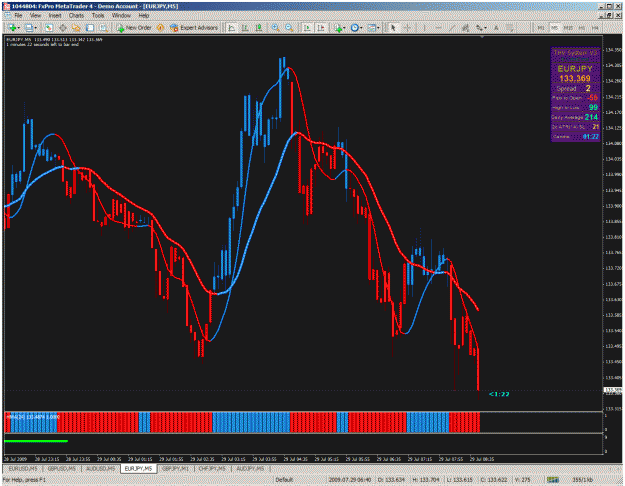The width and height of the screenshot is (625, 486).
Task: Switch timeframe to M1
Action: point(541,28)
